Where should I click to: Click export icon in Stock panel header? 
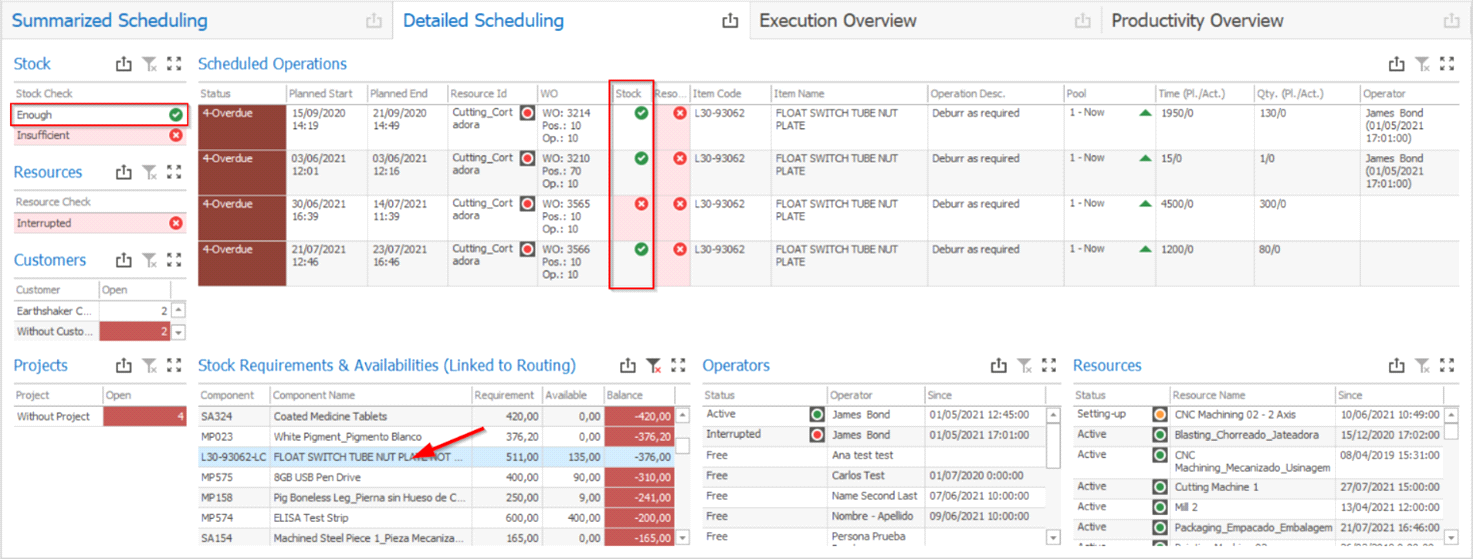124,64
